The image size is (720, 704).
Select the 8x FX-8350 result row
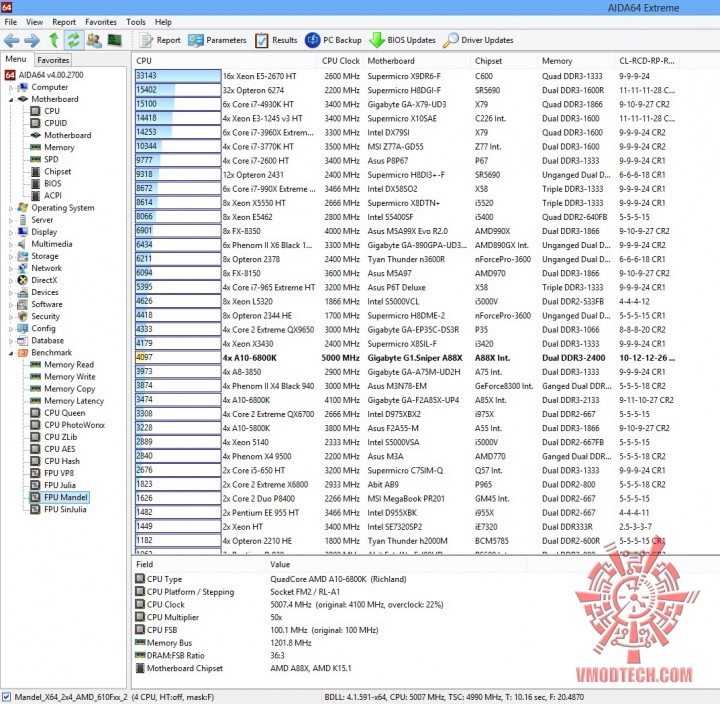coord(405,231)
